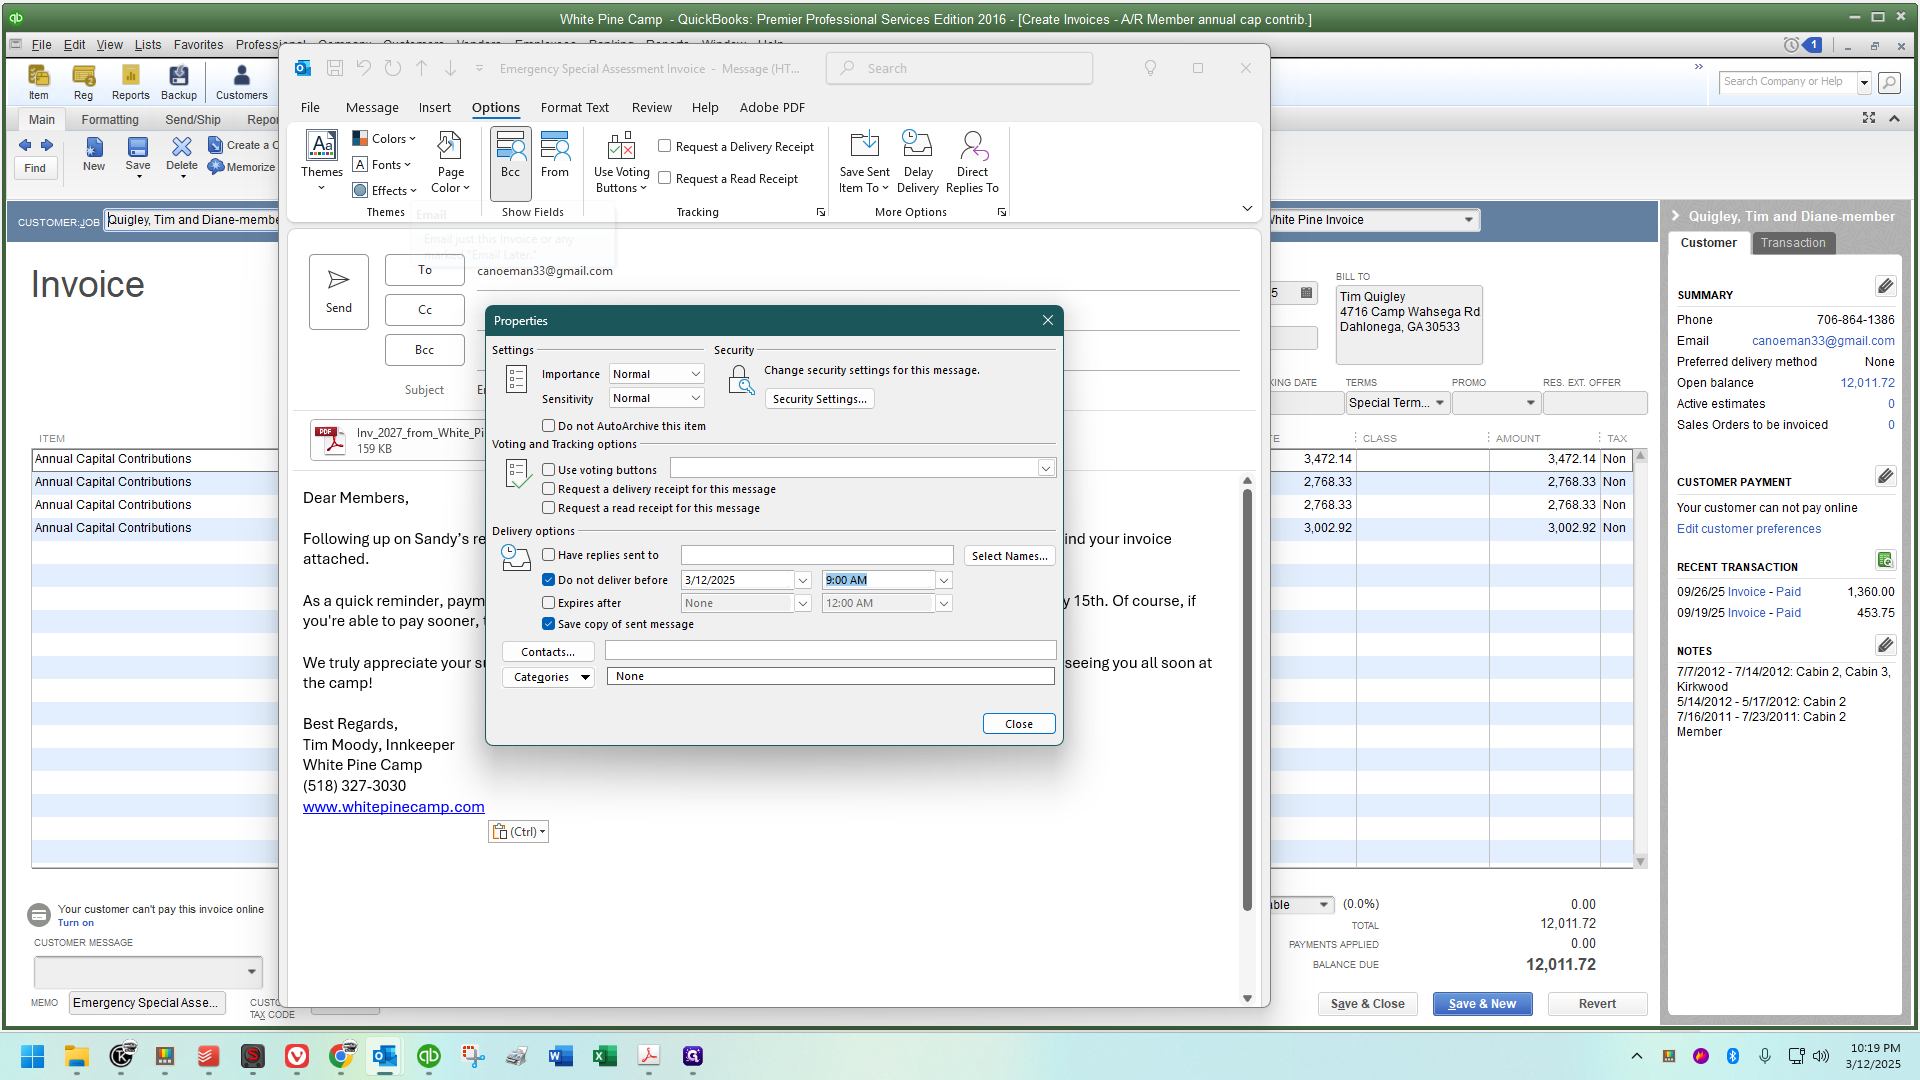Open the Message ribbon tab
The image size is (1920, 1080).
click(x=372, y=107)
